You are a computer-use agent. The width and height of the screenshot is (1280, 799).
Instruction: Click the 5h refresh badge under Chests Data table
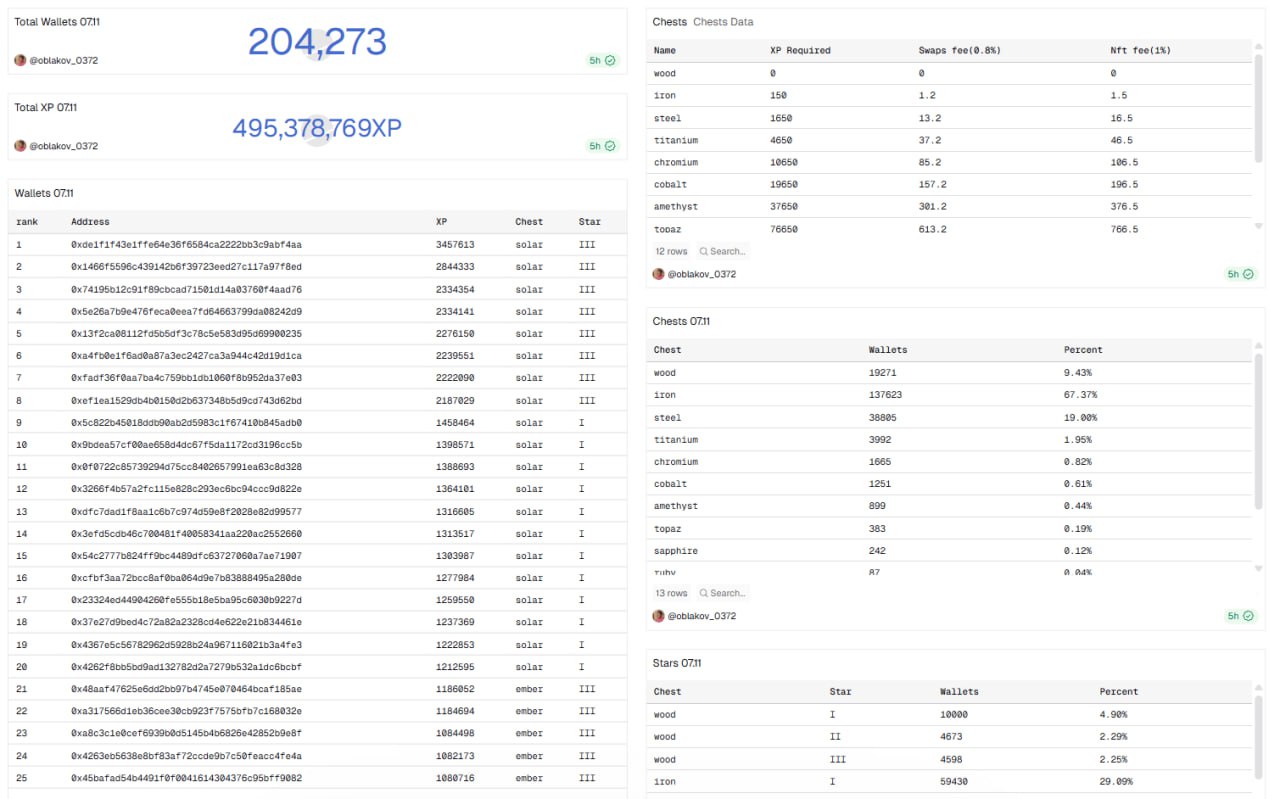tap(1240, 274)
